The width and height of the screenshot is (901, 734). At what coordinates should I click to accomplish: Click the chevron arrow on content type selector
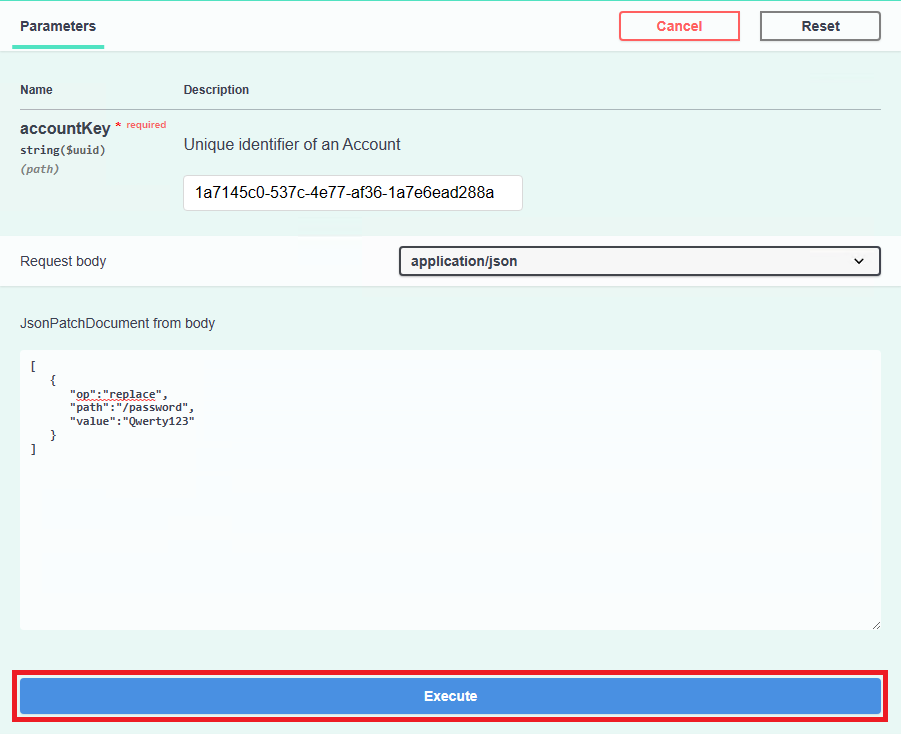click(859, 261)
